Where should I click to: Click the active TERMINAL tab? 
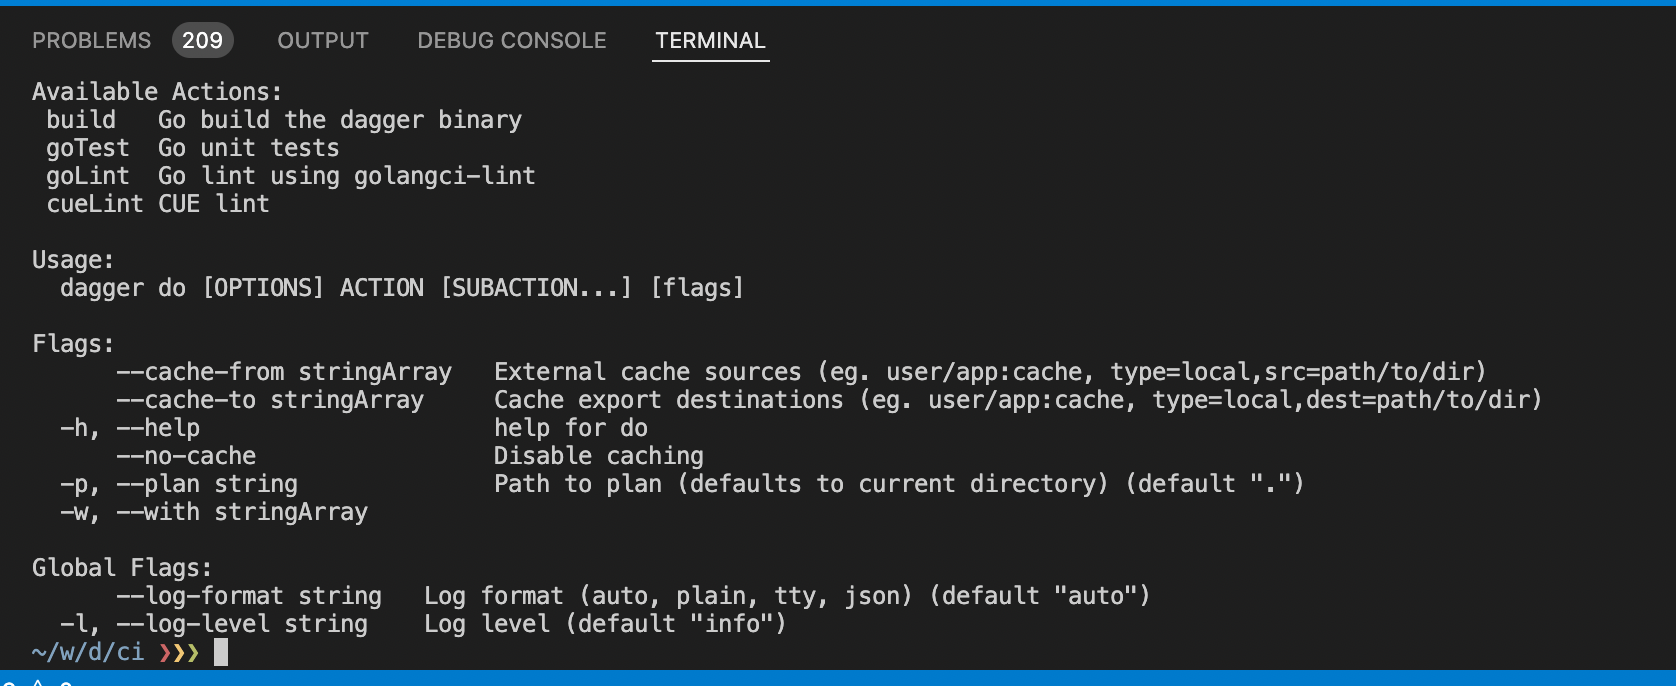coord(710,41)
